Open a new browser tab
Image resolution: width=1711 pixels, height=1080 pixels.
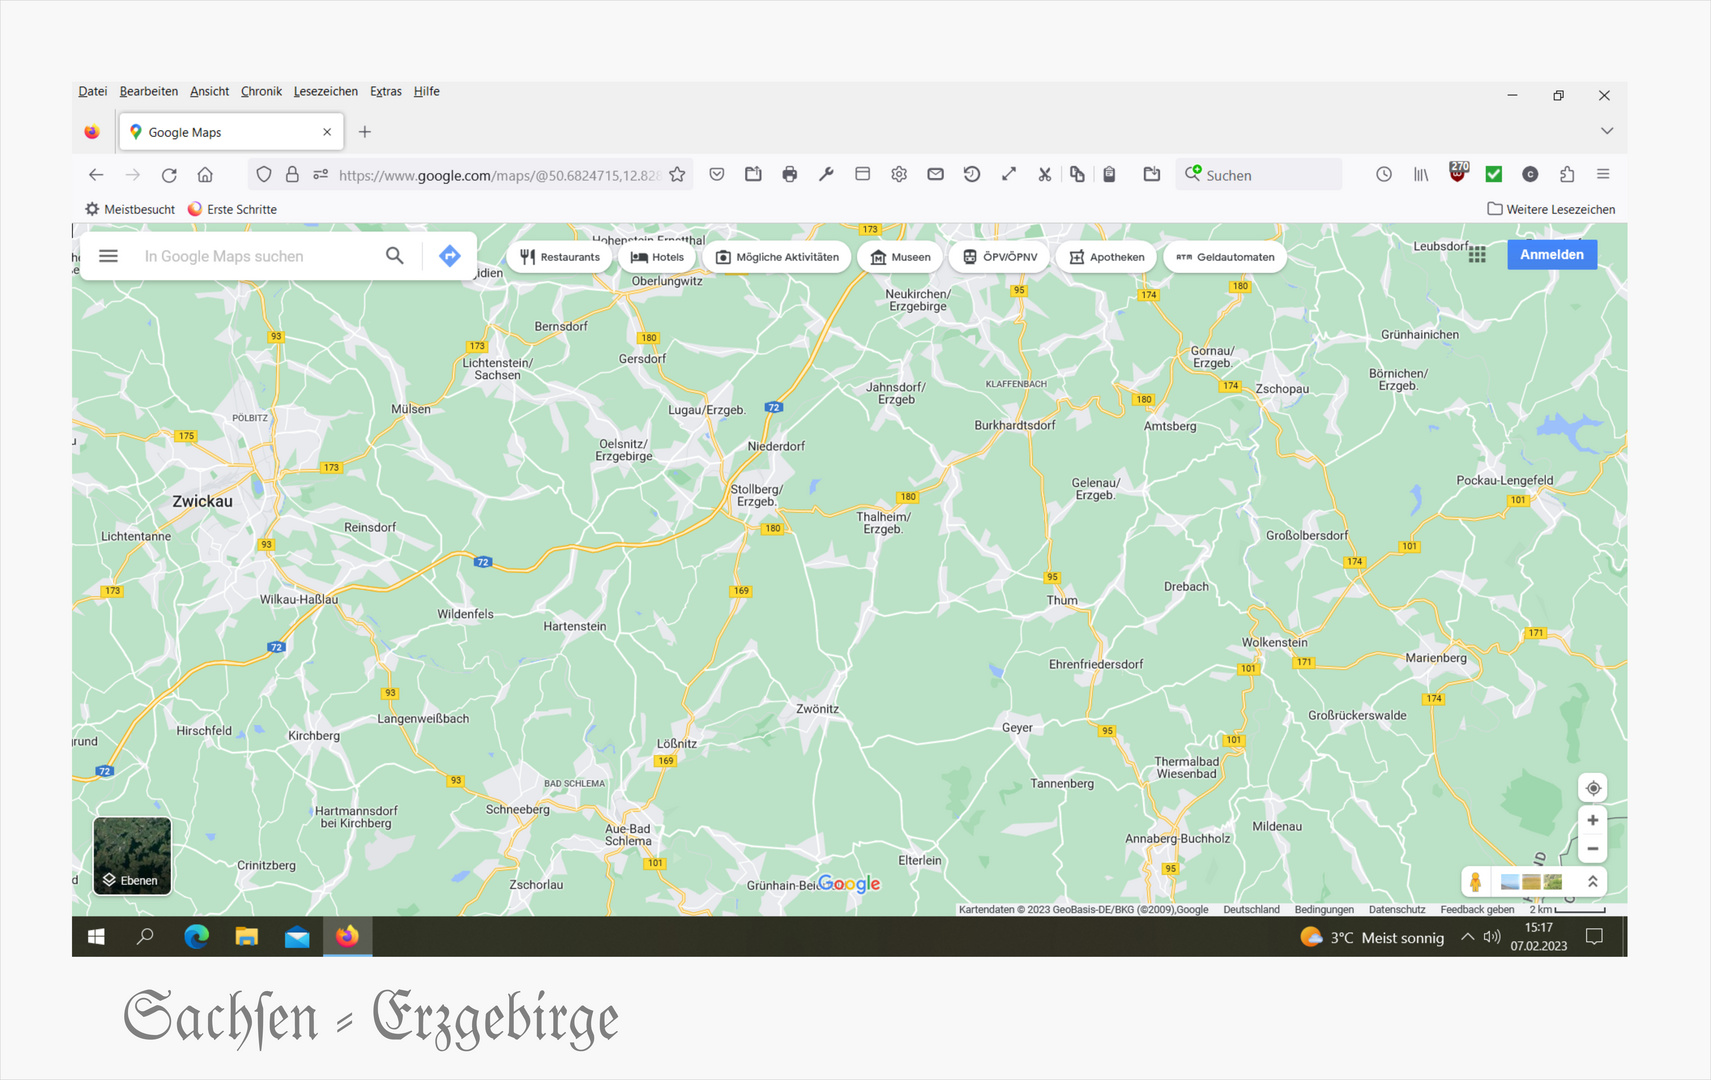click(x=365, y=132)
